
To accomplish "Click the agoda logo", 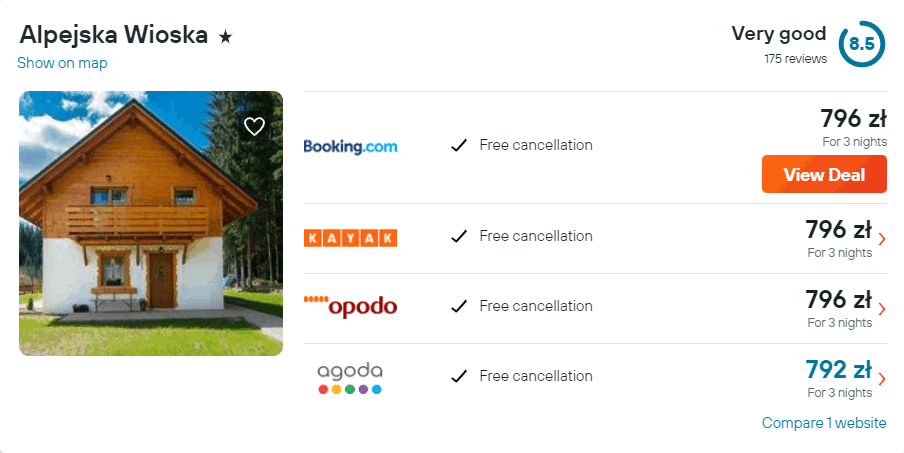I will pos(350,377).
